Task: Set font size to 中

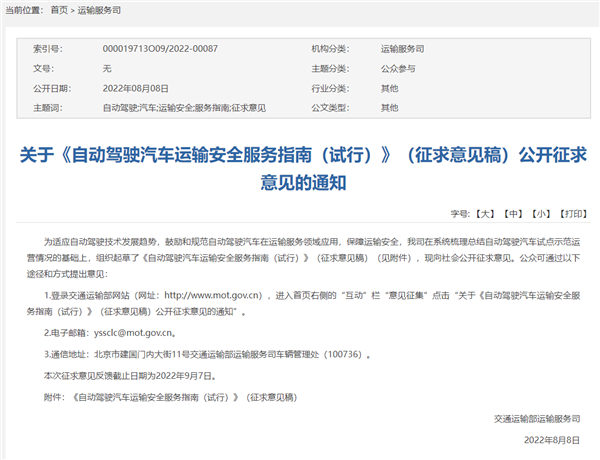Action: tap(513, 214)
